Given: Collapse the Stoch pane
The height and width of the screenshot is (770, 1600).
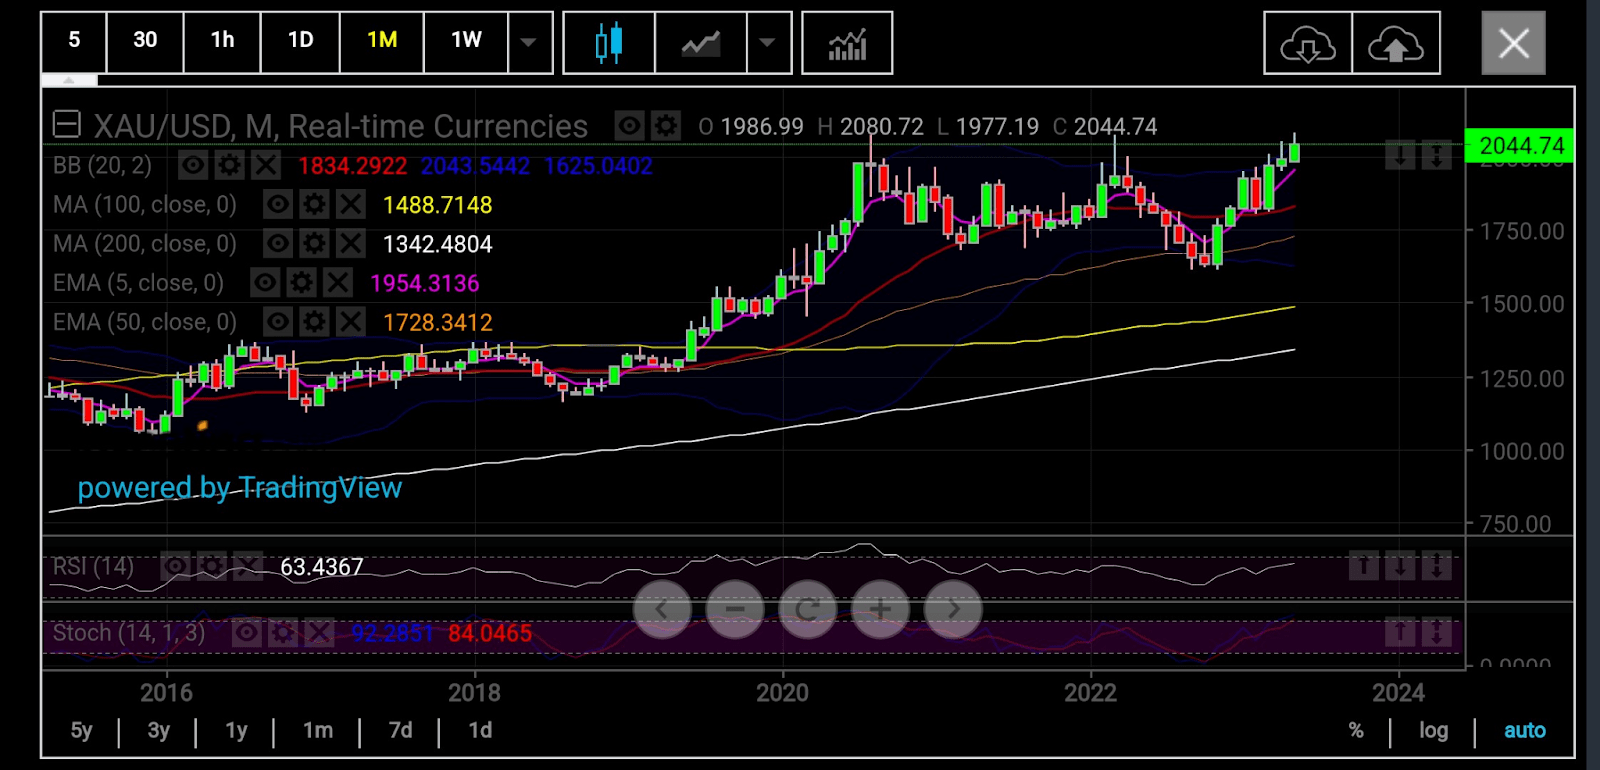Looking at the screenshot, I should pos(1436,632).
